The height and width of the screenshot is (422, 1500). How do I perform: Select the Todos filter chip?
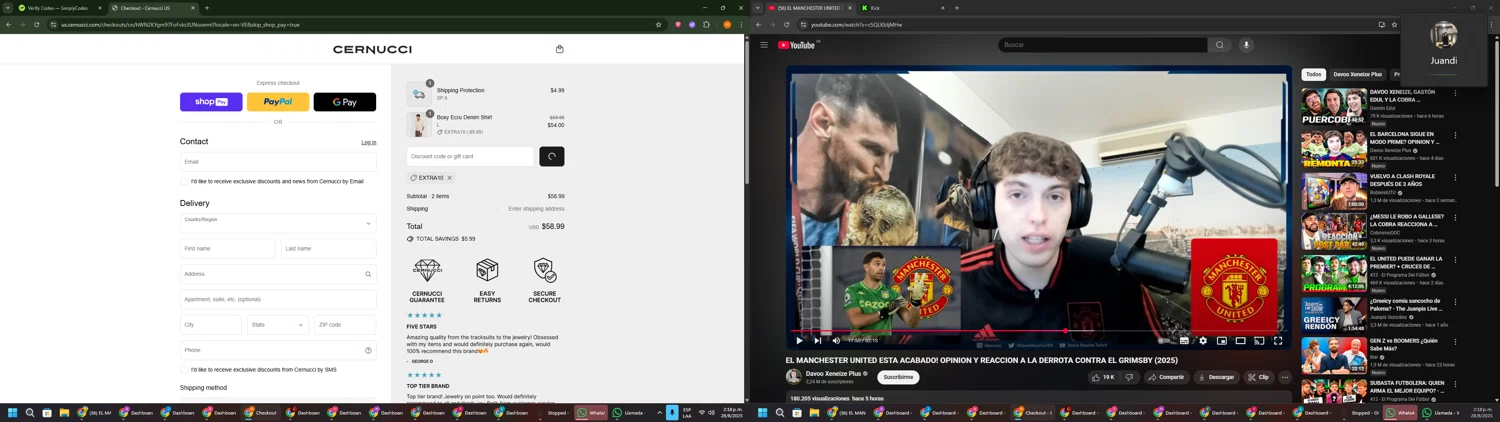click(1313, 74)
